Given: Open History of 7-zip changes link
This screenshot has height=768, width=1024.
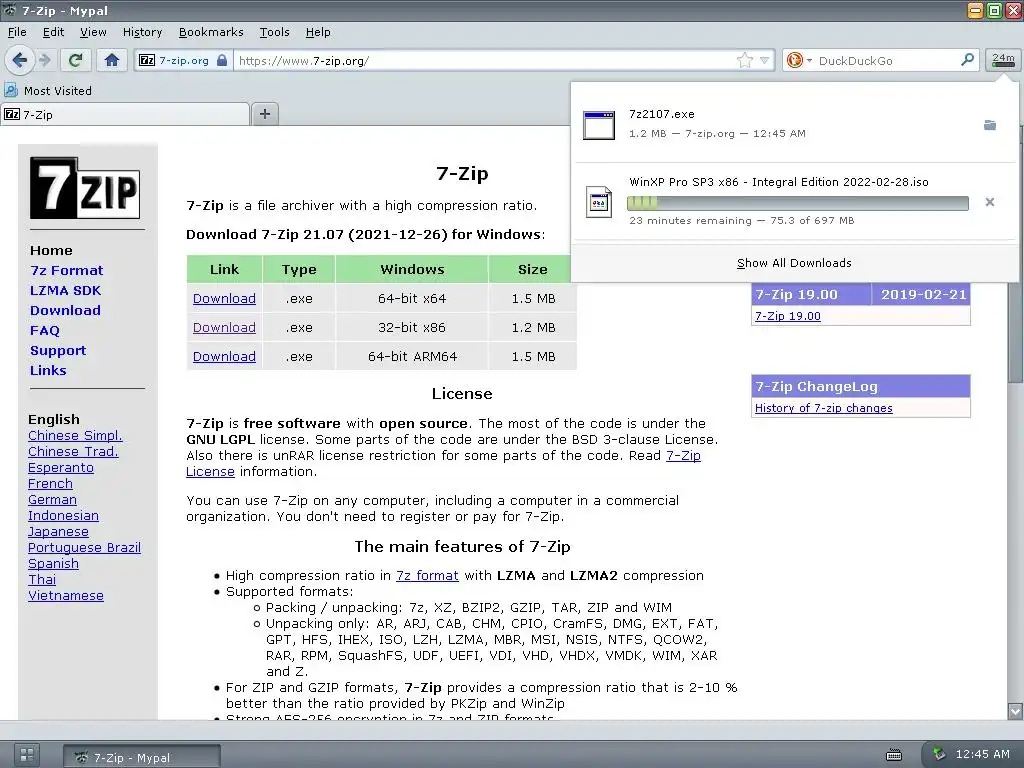Looking at the screenshot, I should pos(824,408).
